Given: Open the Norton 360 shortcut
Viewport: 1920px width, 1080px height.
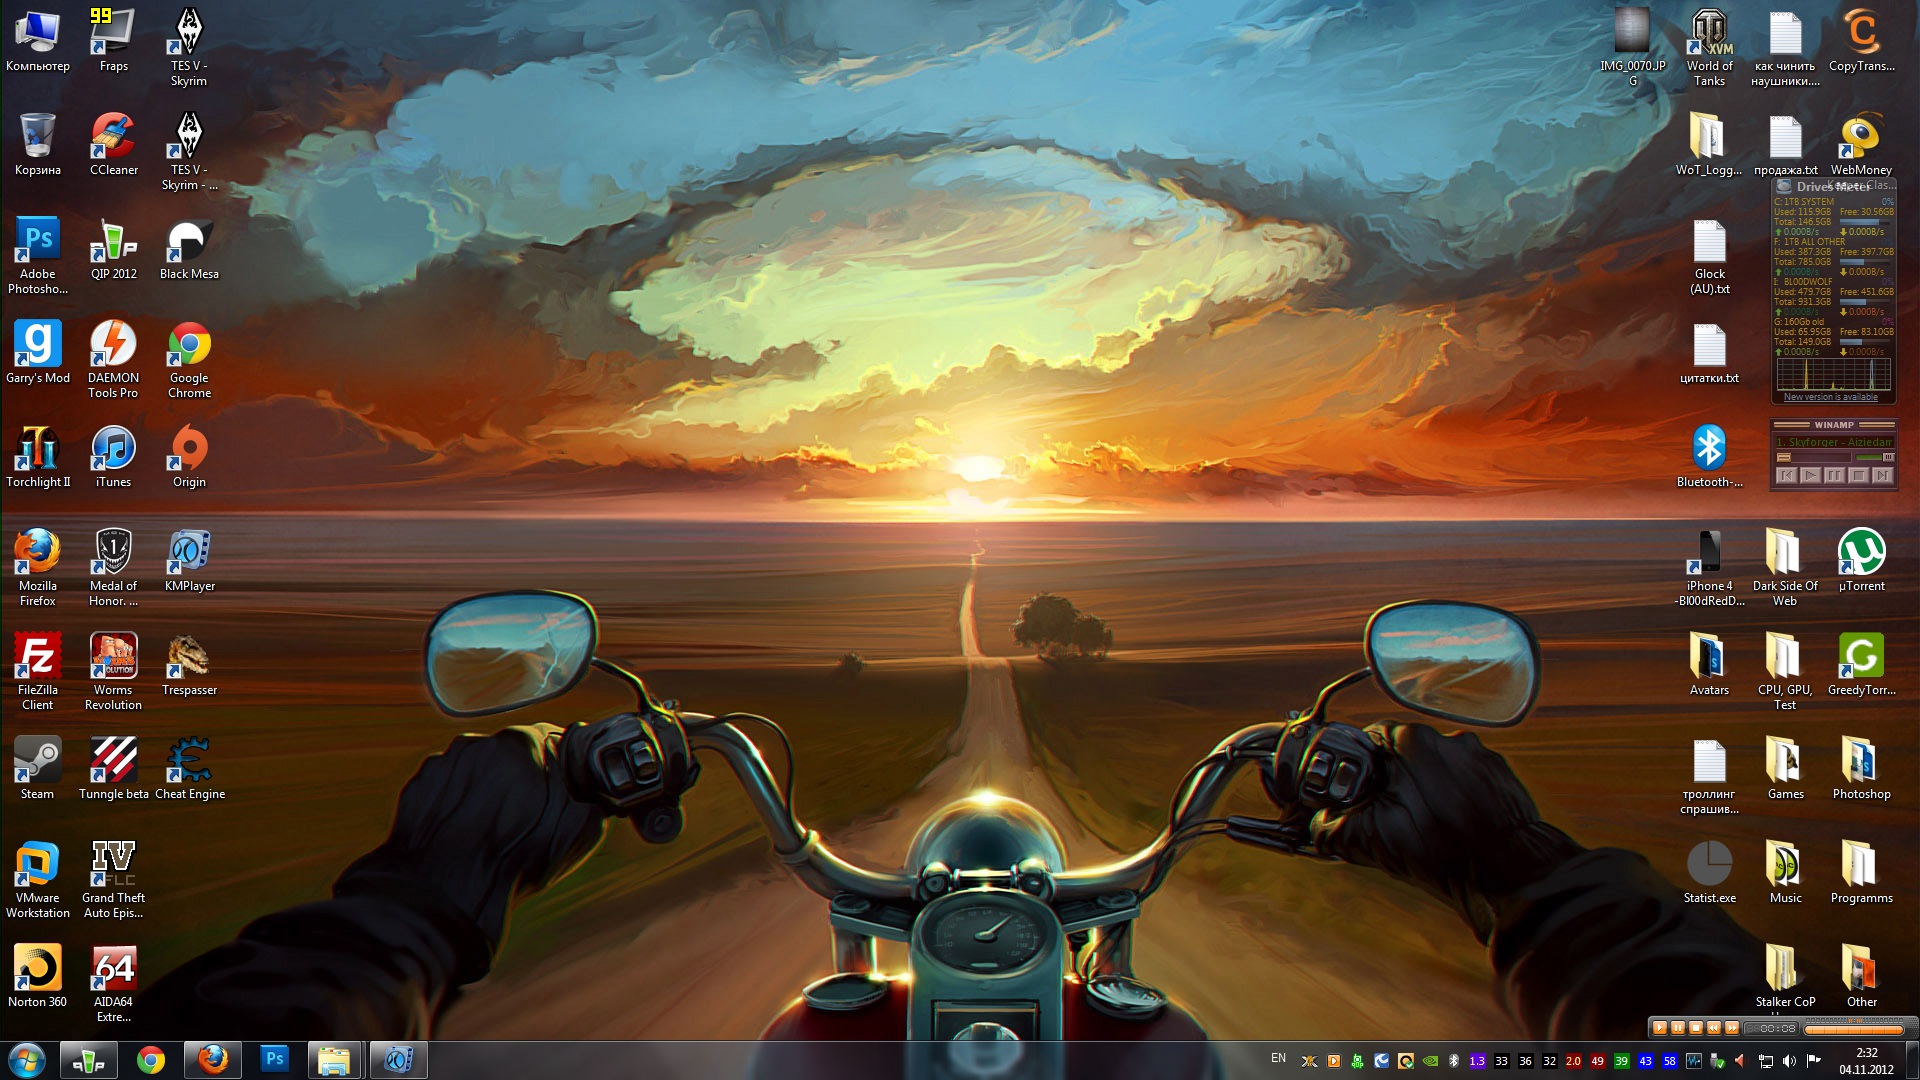Looking at the screenshot, I should (38, 976).
